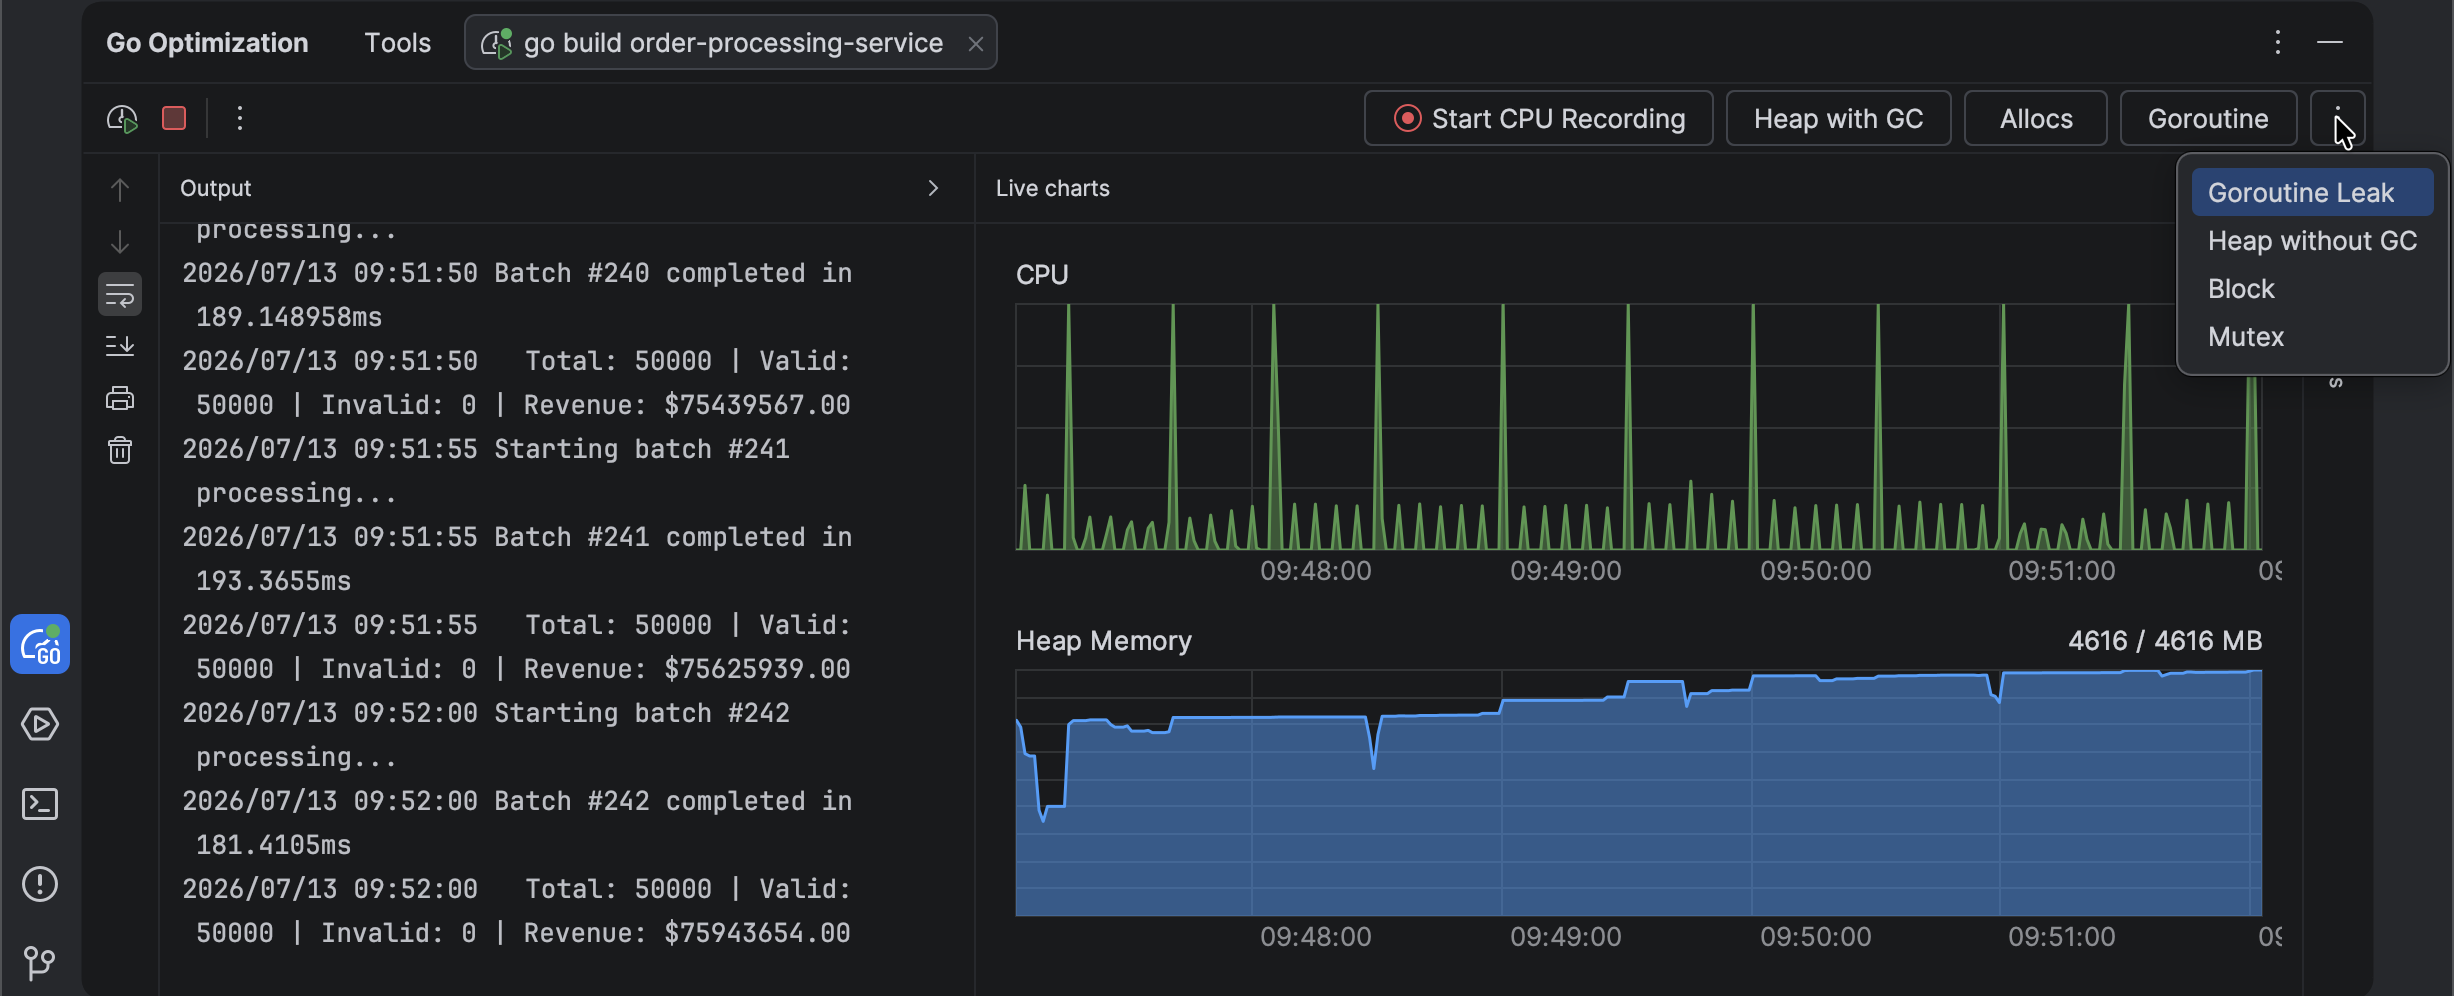The height and width of the screenshot is (996, 2454).
Task: Stop the running process with red square
Action: click(174, 118)
